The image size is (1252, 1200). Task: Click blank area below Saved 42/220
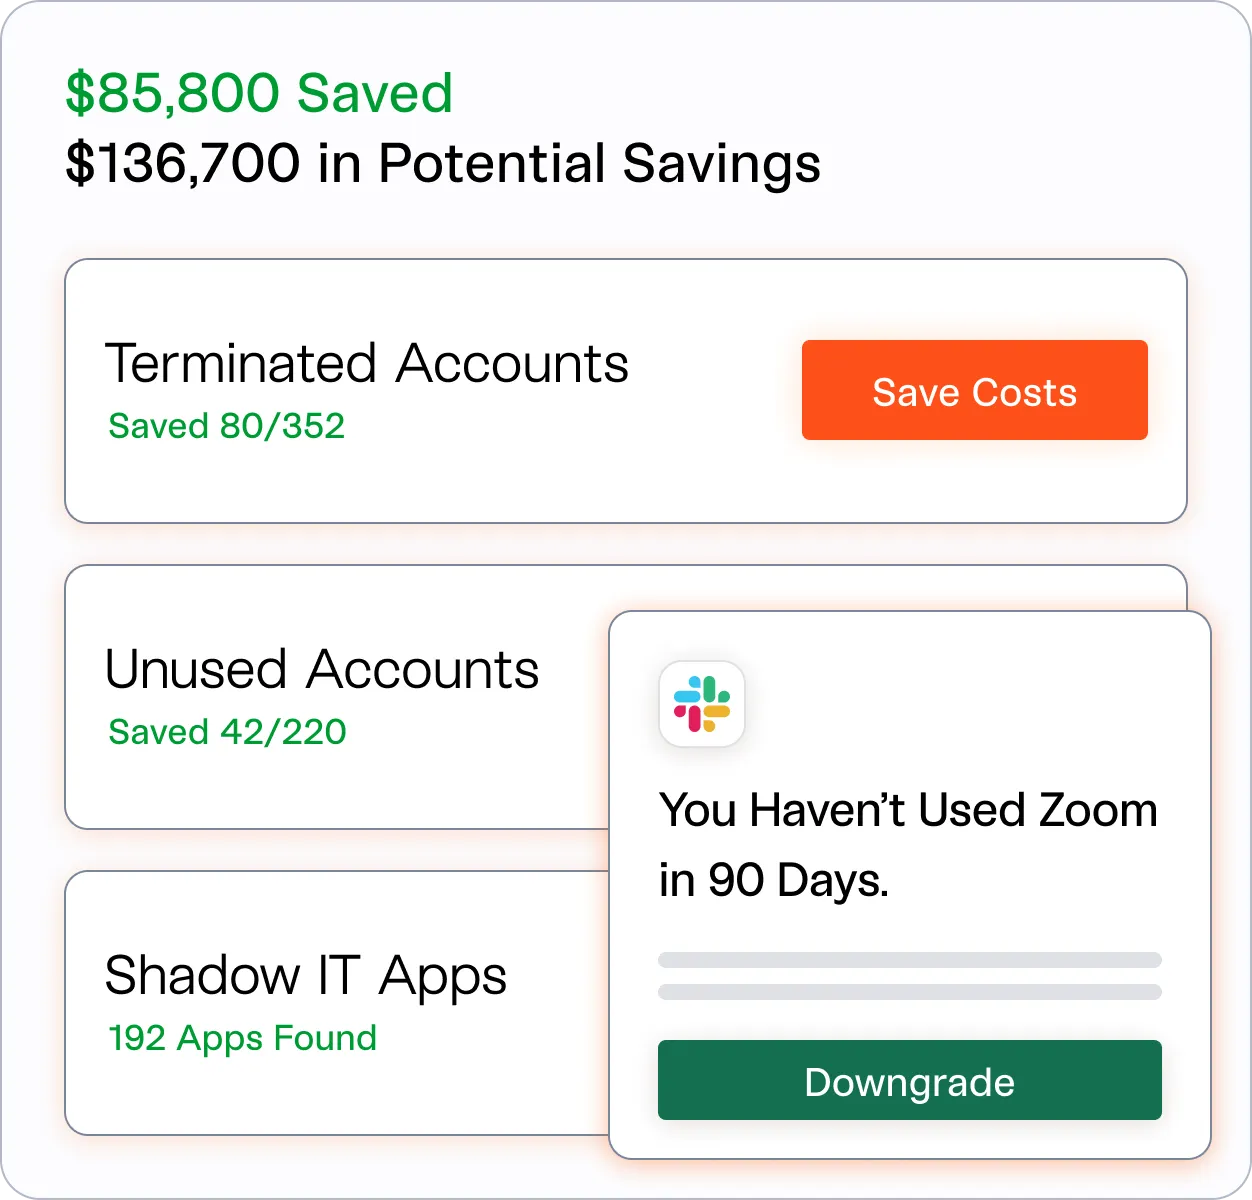click(300, 790)
